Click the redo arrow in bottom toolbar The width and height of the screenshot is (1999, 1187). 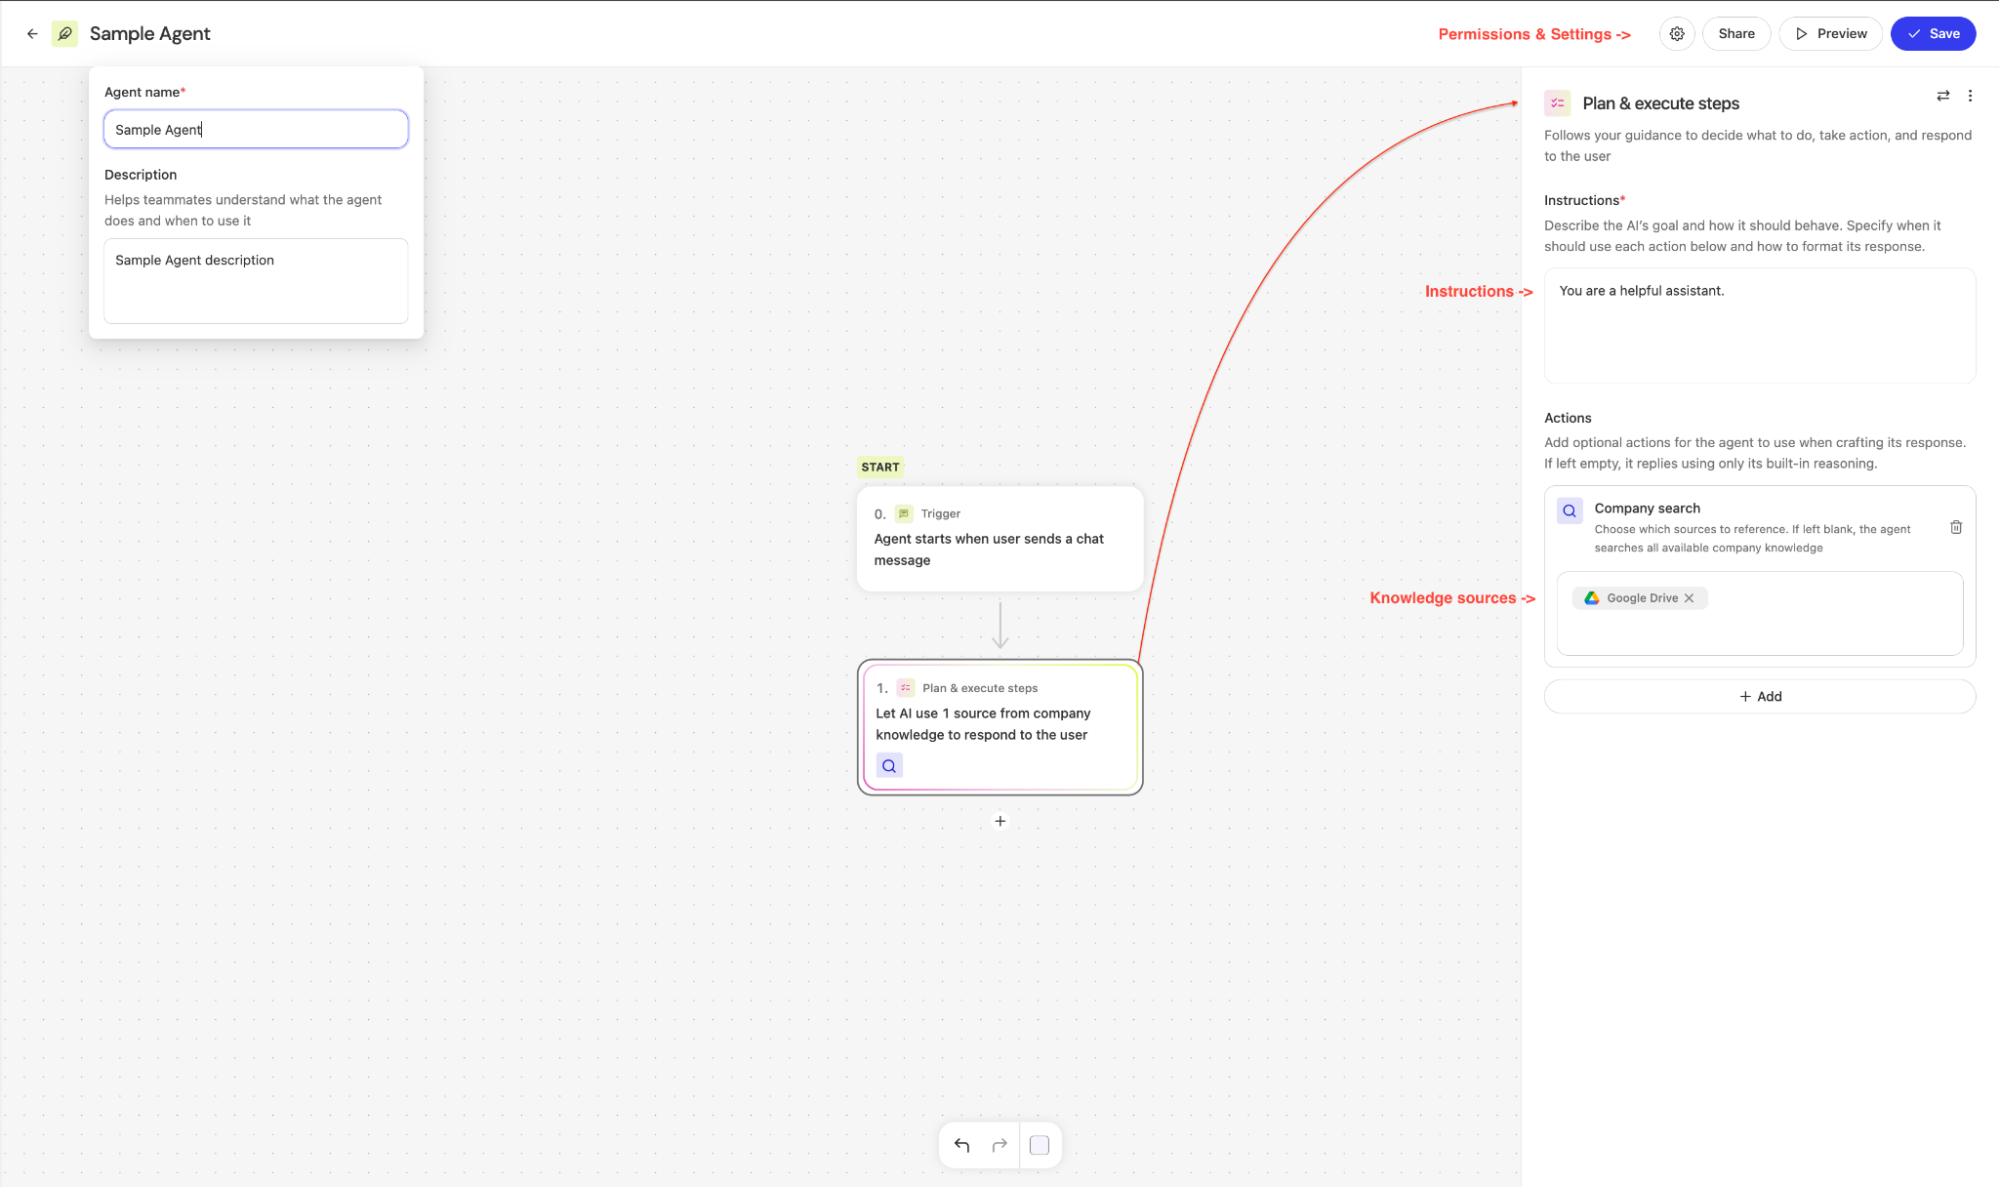(x=999, y=1145)
